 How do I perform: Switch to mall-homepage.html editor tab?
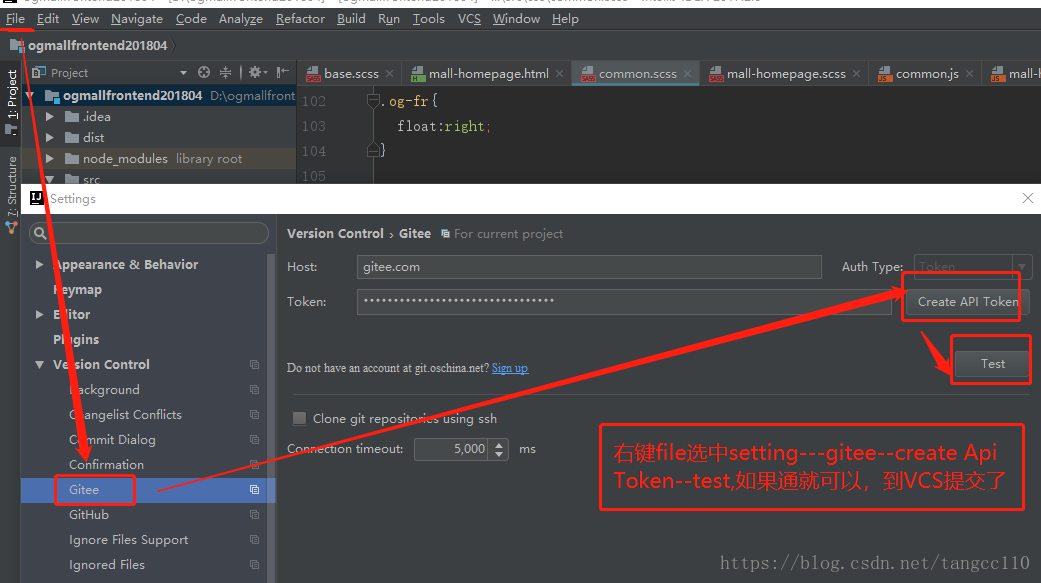[x=489, y=74]
